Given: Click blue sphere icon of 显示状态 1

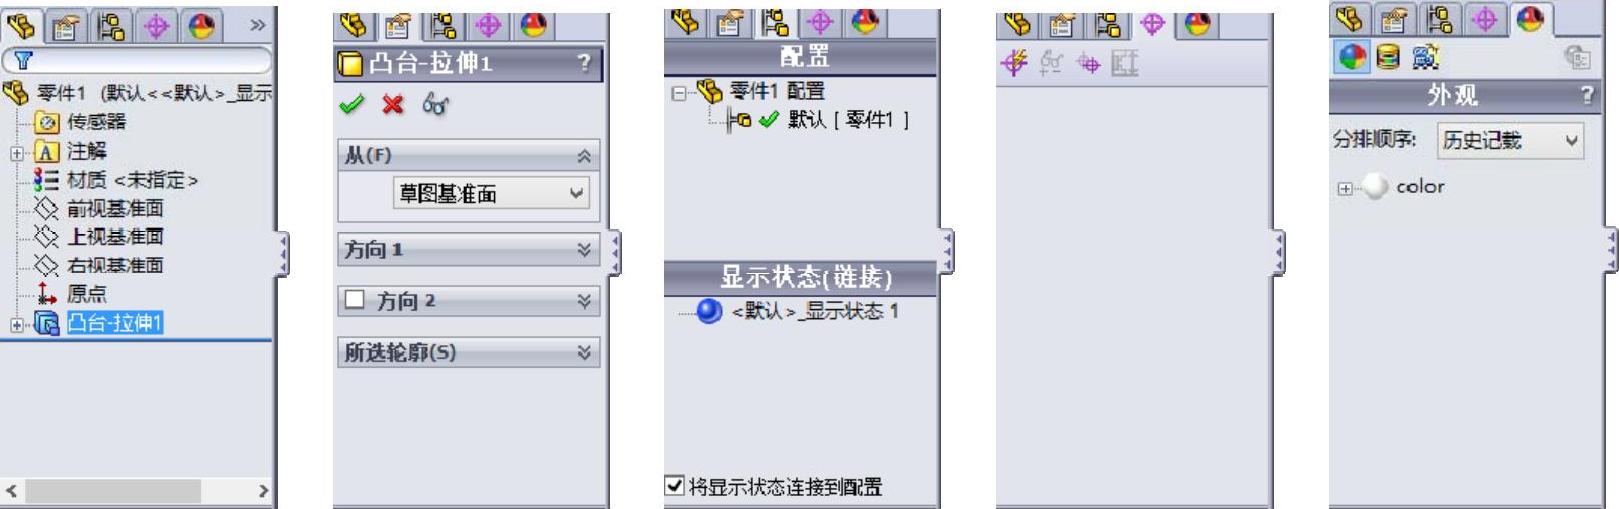Looking at the screenshot, I should coord(709,311).
